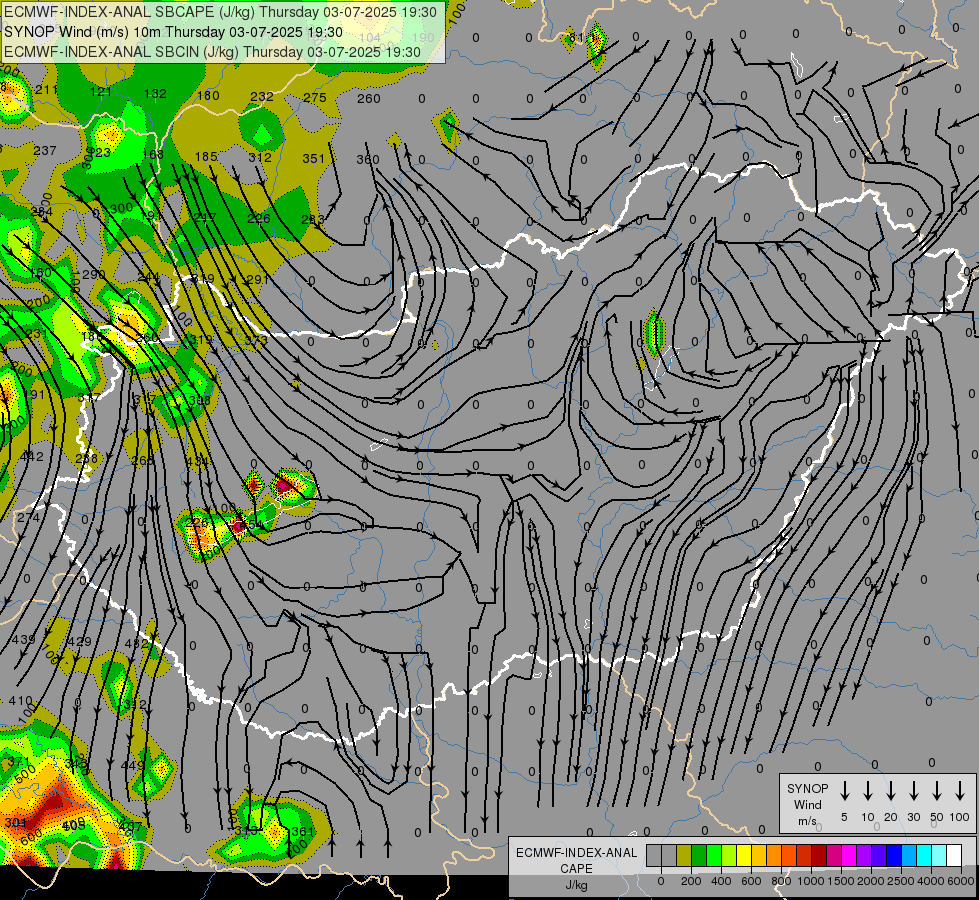Click the 10 m/s wind arrow in legend
The width and height of the screenshot is (979, 900).
point(868,791)
